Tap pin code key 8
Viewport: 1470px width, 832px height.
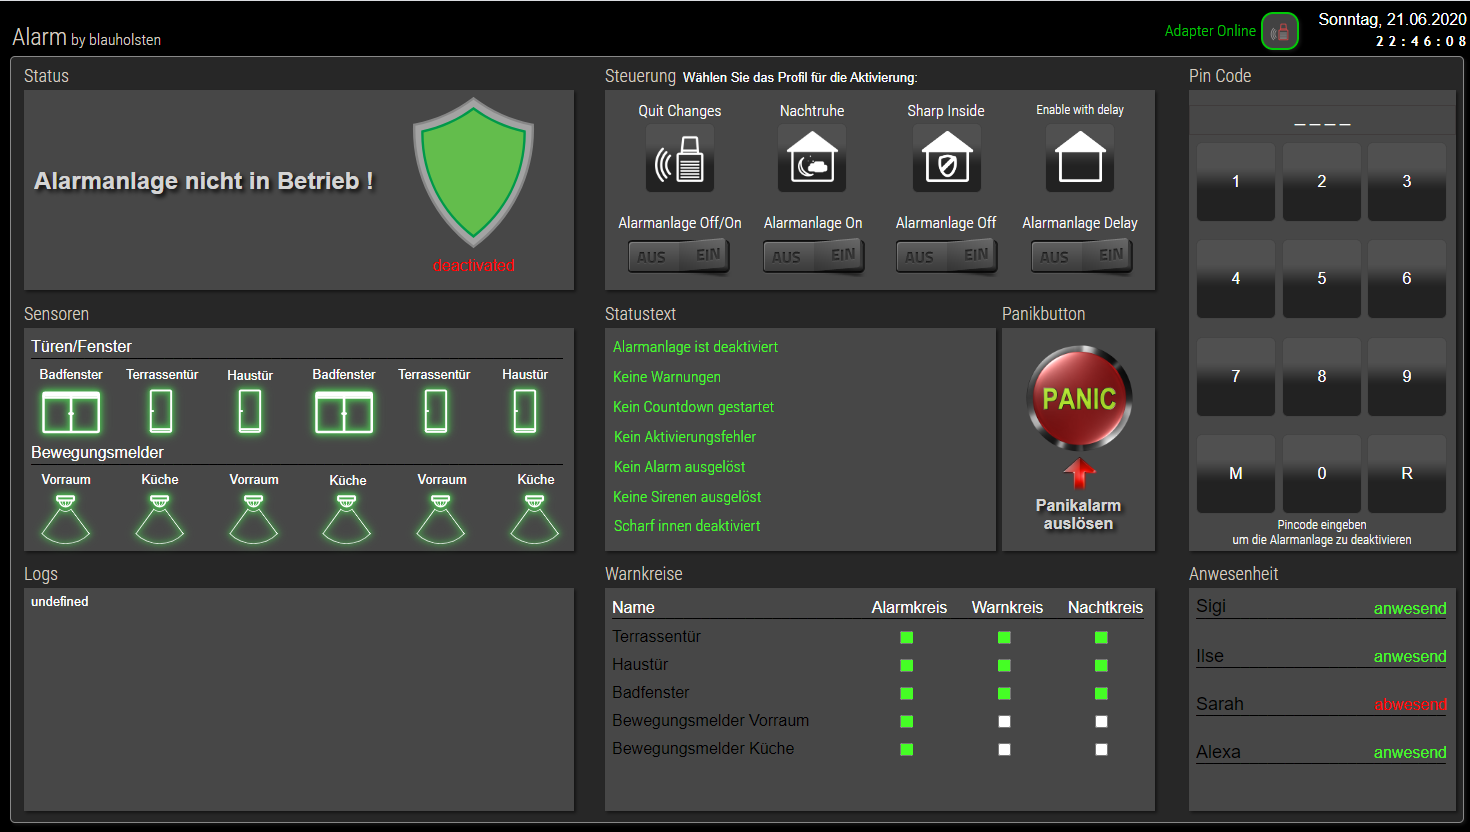1322,377
